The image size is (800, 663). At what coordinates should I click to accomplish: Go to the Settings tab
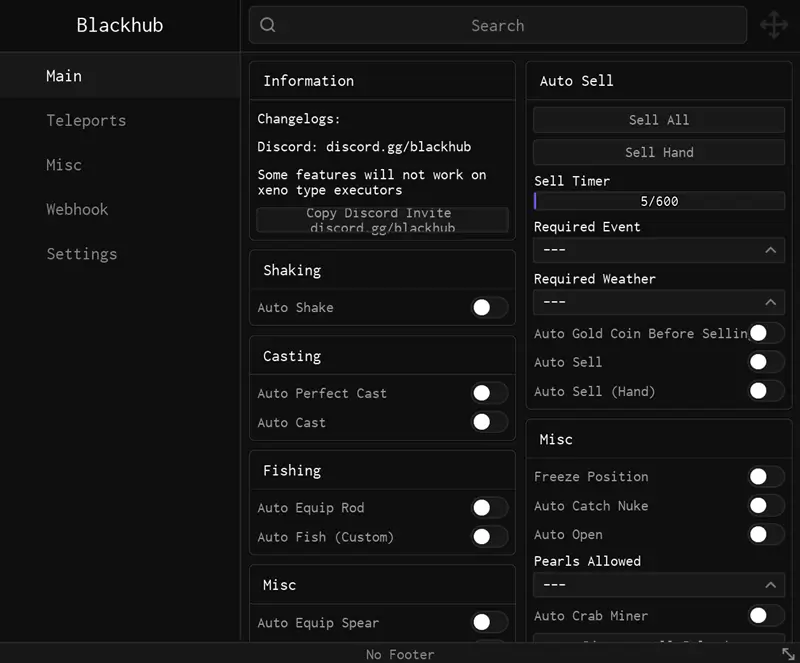point(120,254)
